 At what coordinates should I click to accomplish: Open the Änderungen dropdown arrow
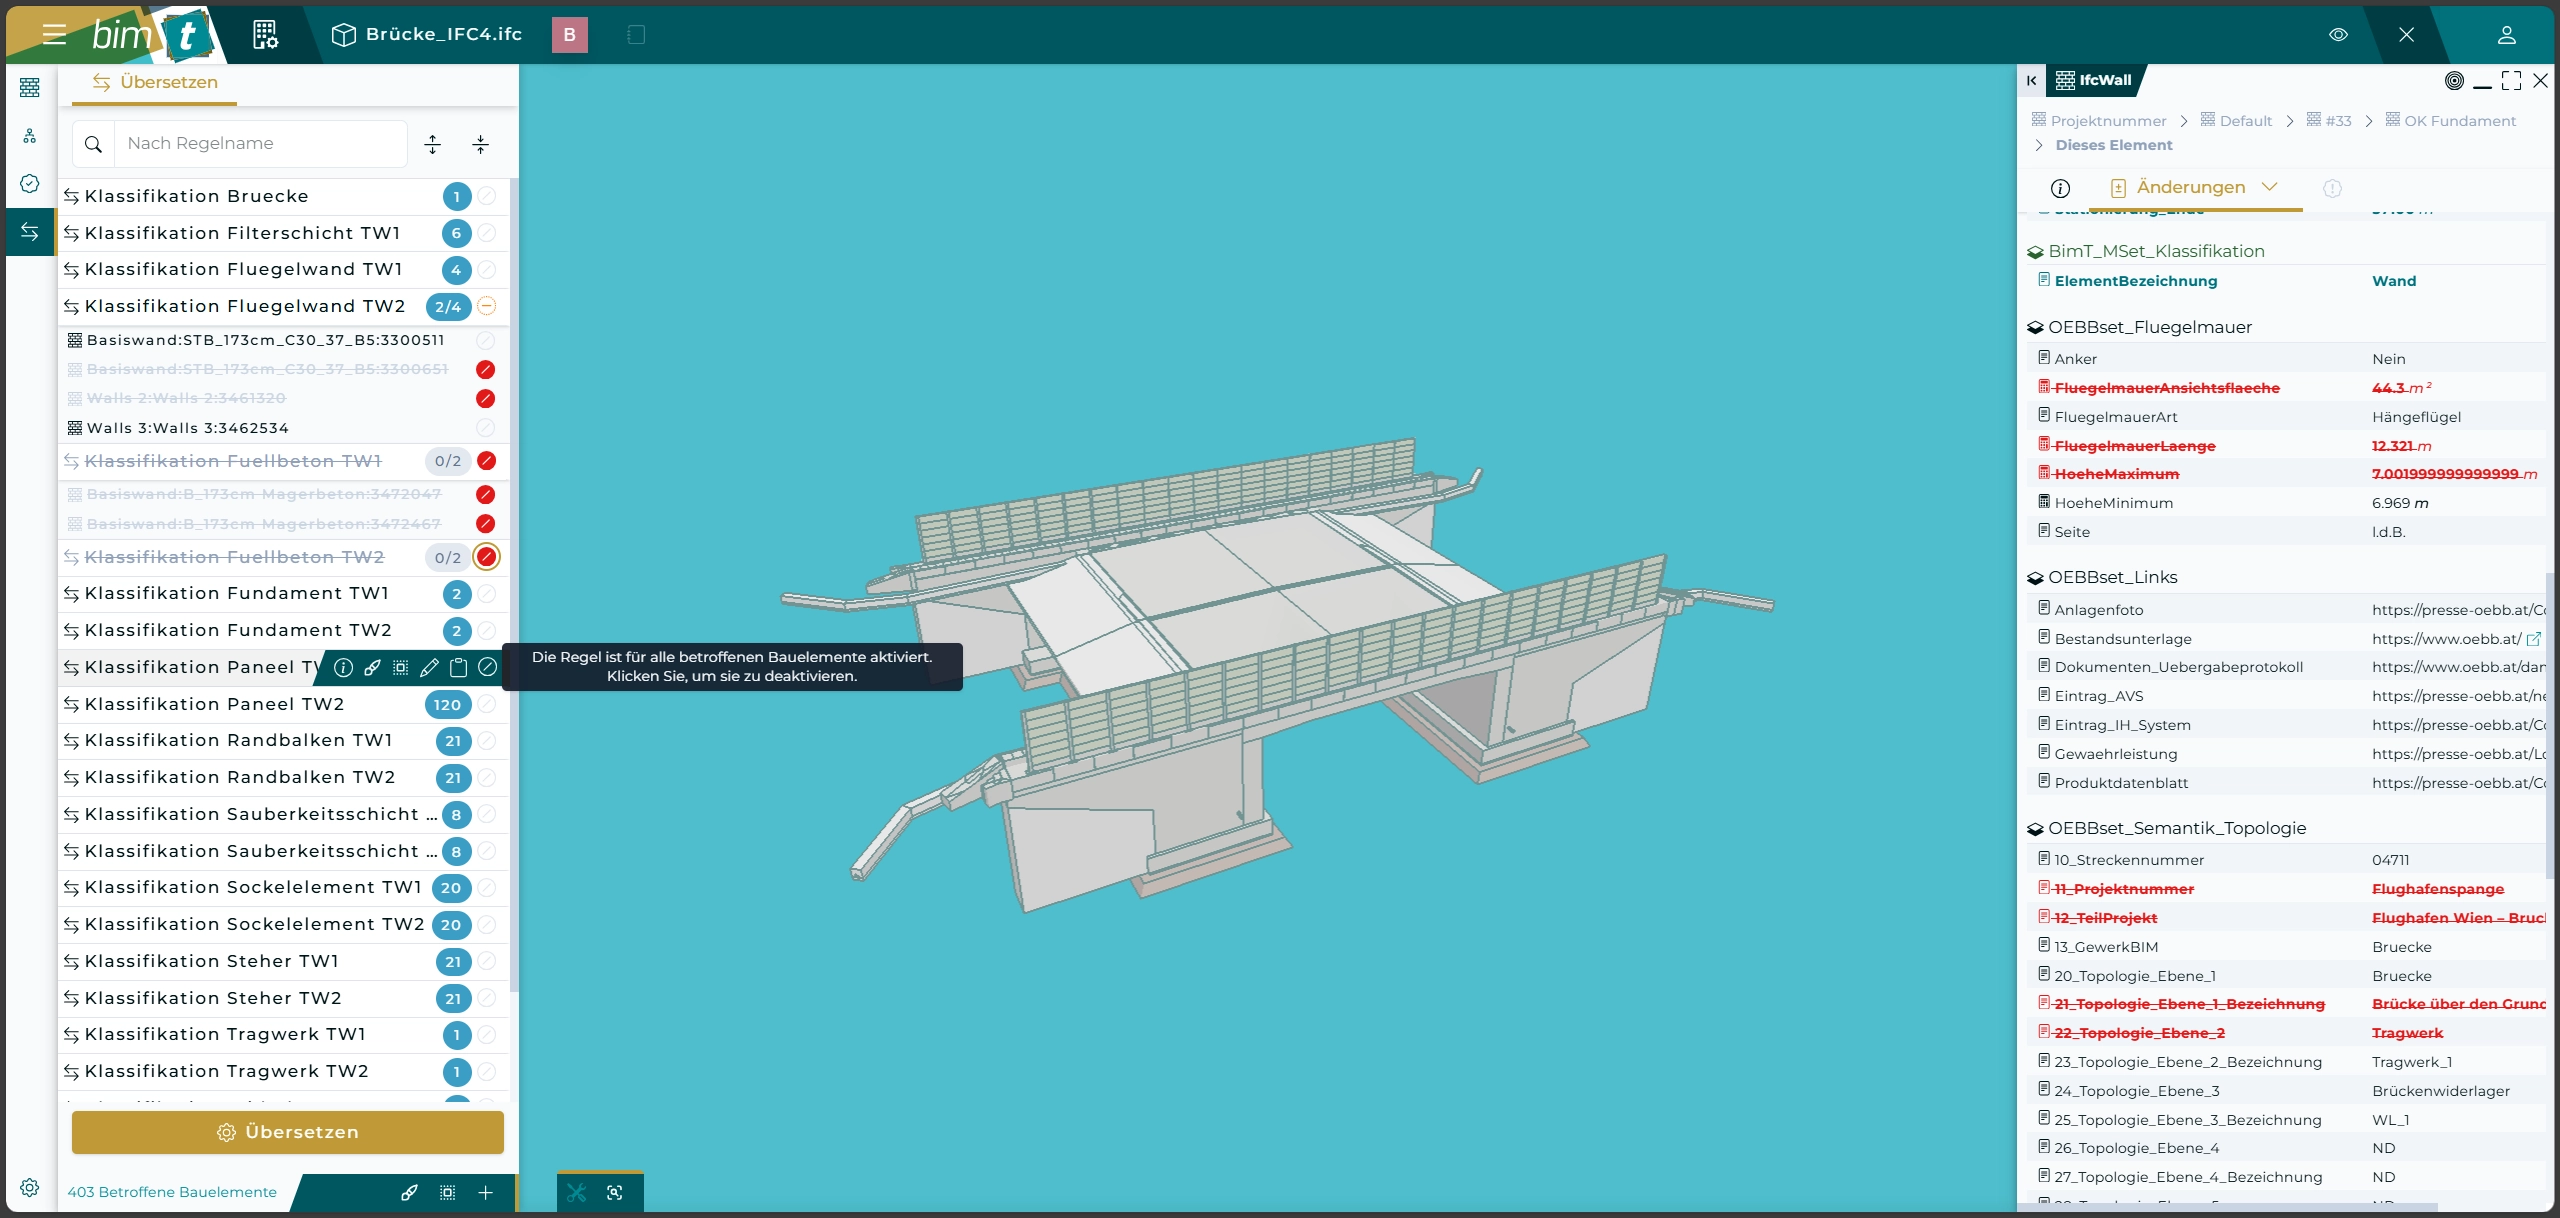[2269, 187]
